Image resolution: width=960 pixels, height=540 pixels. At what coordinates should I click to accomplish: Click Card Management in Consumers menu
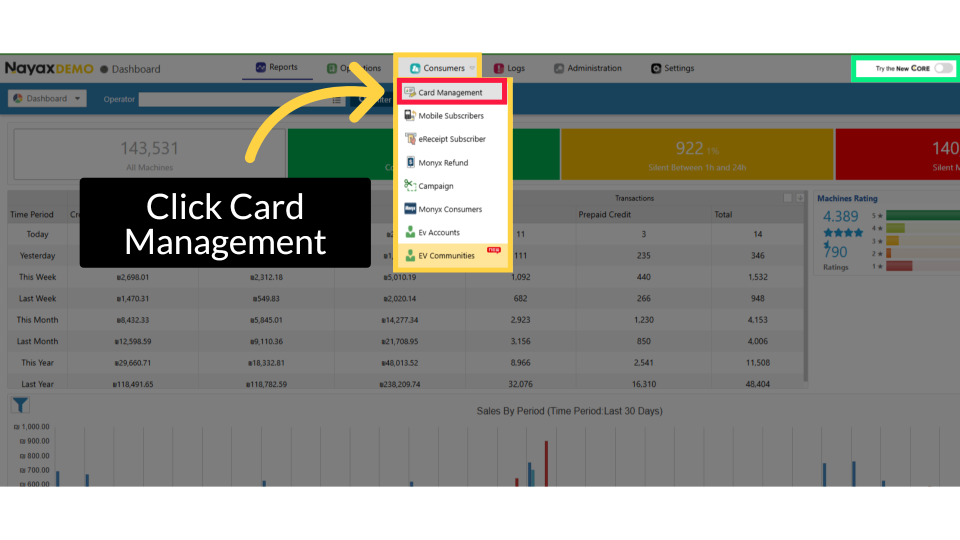pos(450,93)
